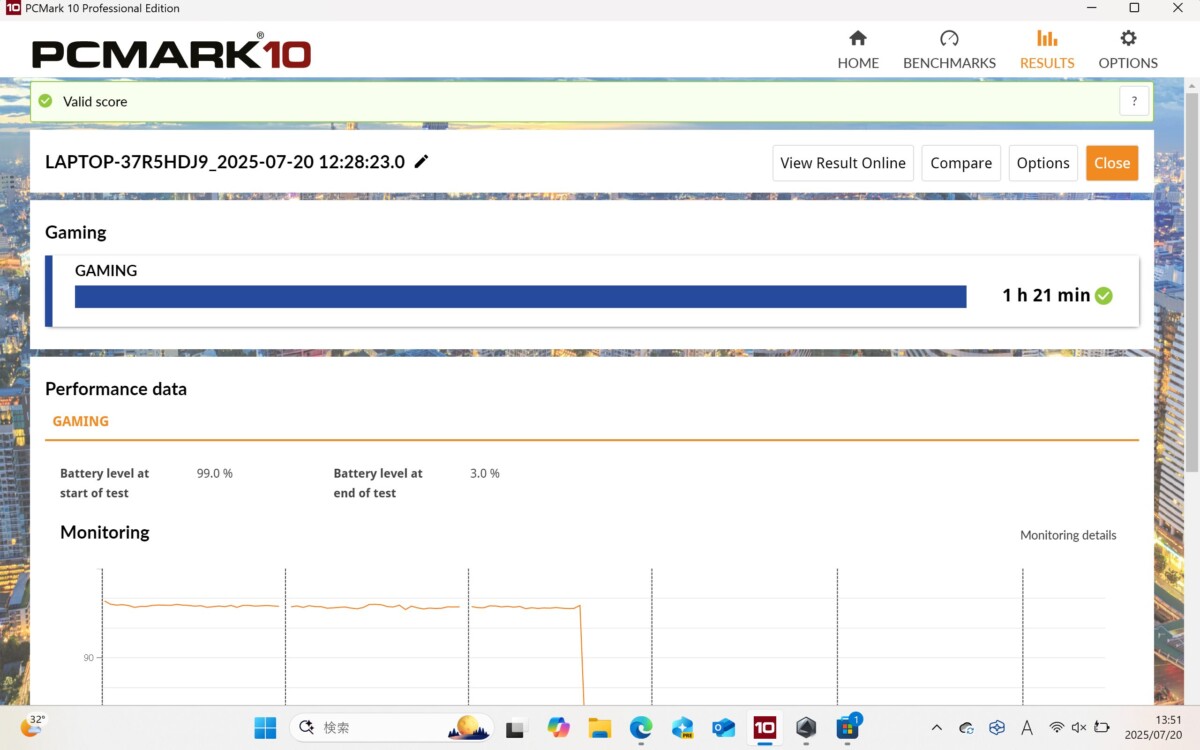Click the green Valid score checkmark icon
1200x750 pixels.
(45, 101)
